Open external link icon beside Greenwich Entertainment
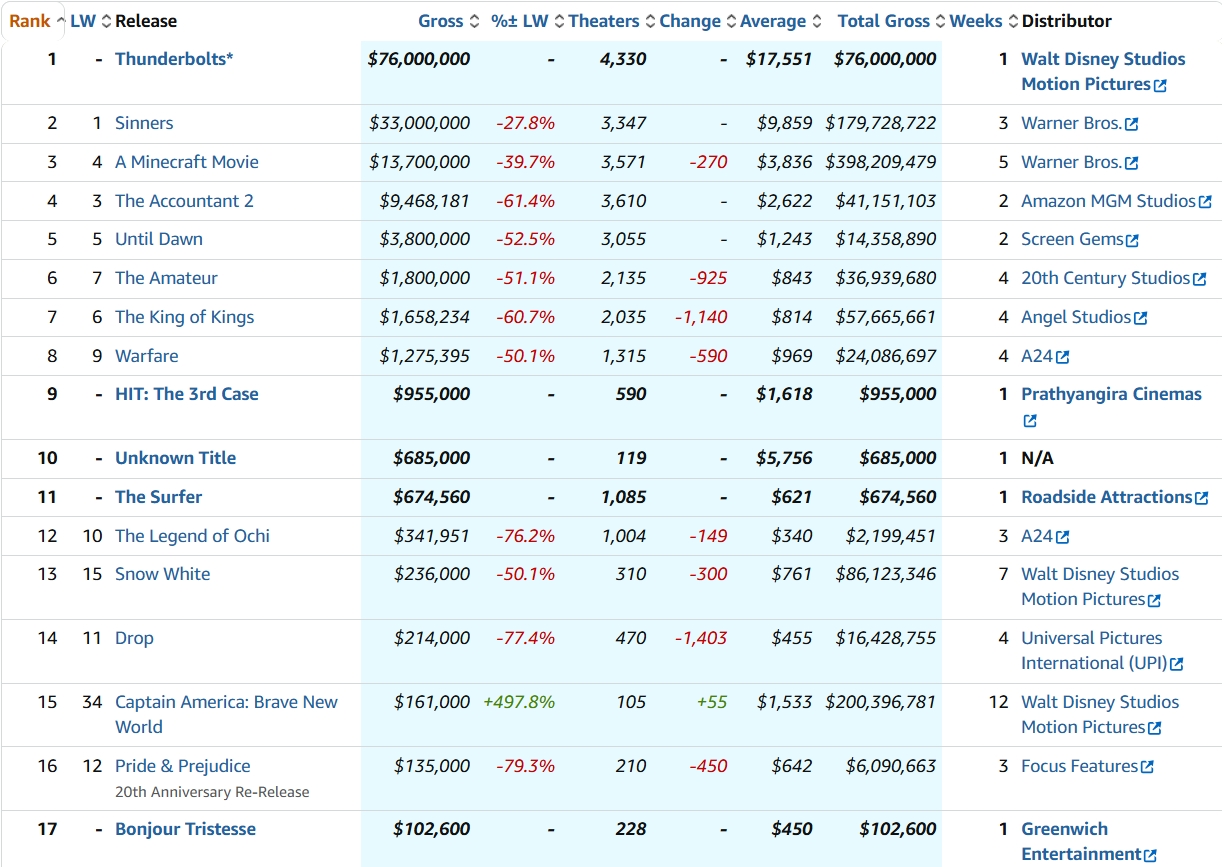The image size is (1225, 867). [x=1150, y=856]
